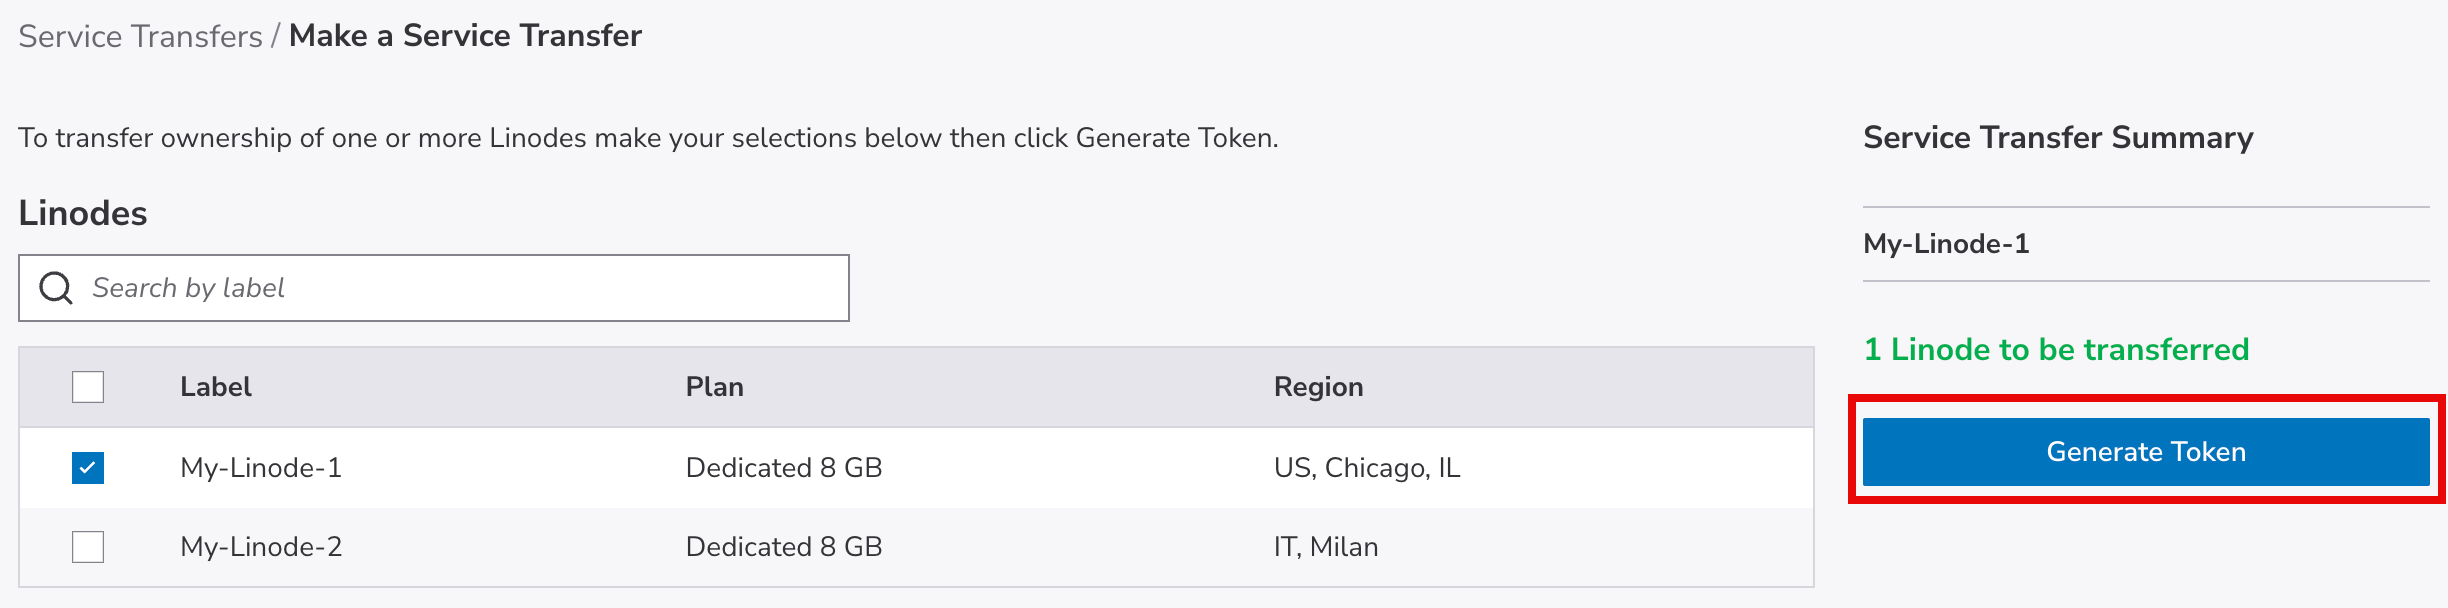Click Dedicated 8 GB plan for My-Linode-1
Screen dimensions: 2448x608
[x=784, y=467]
